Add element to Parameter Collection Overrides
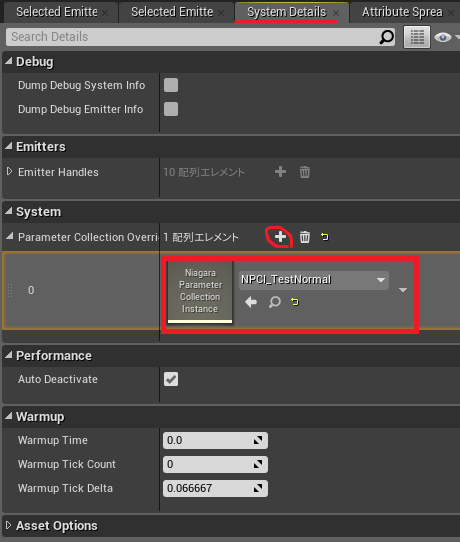460x542 pixels. [x=280, y=237]
